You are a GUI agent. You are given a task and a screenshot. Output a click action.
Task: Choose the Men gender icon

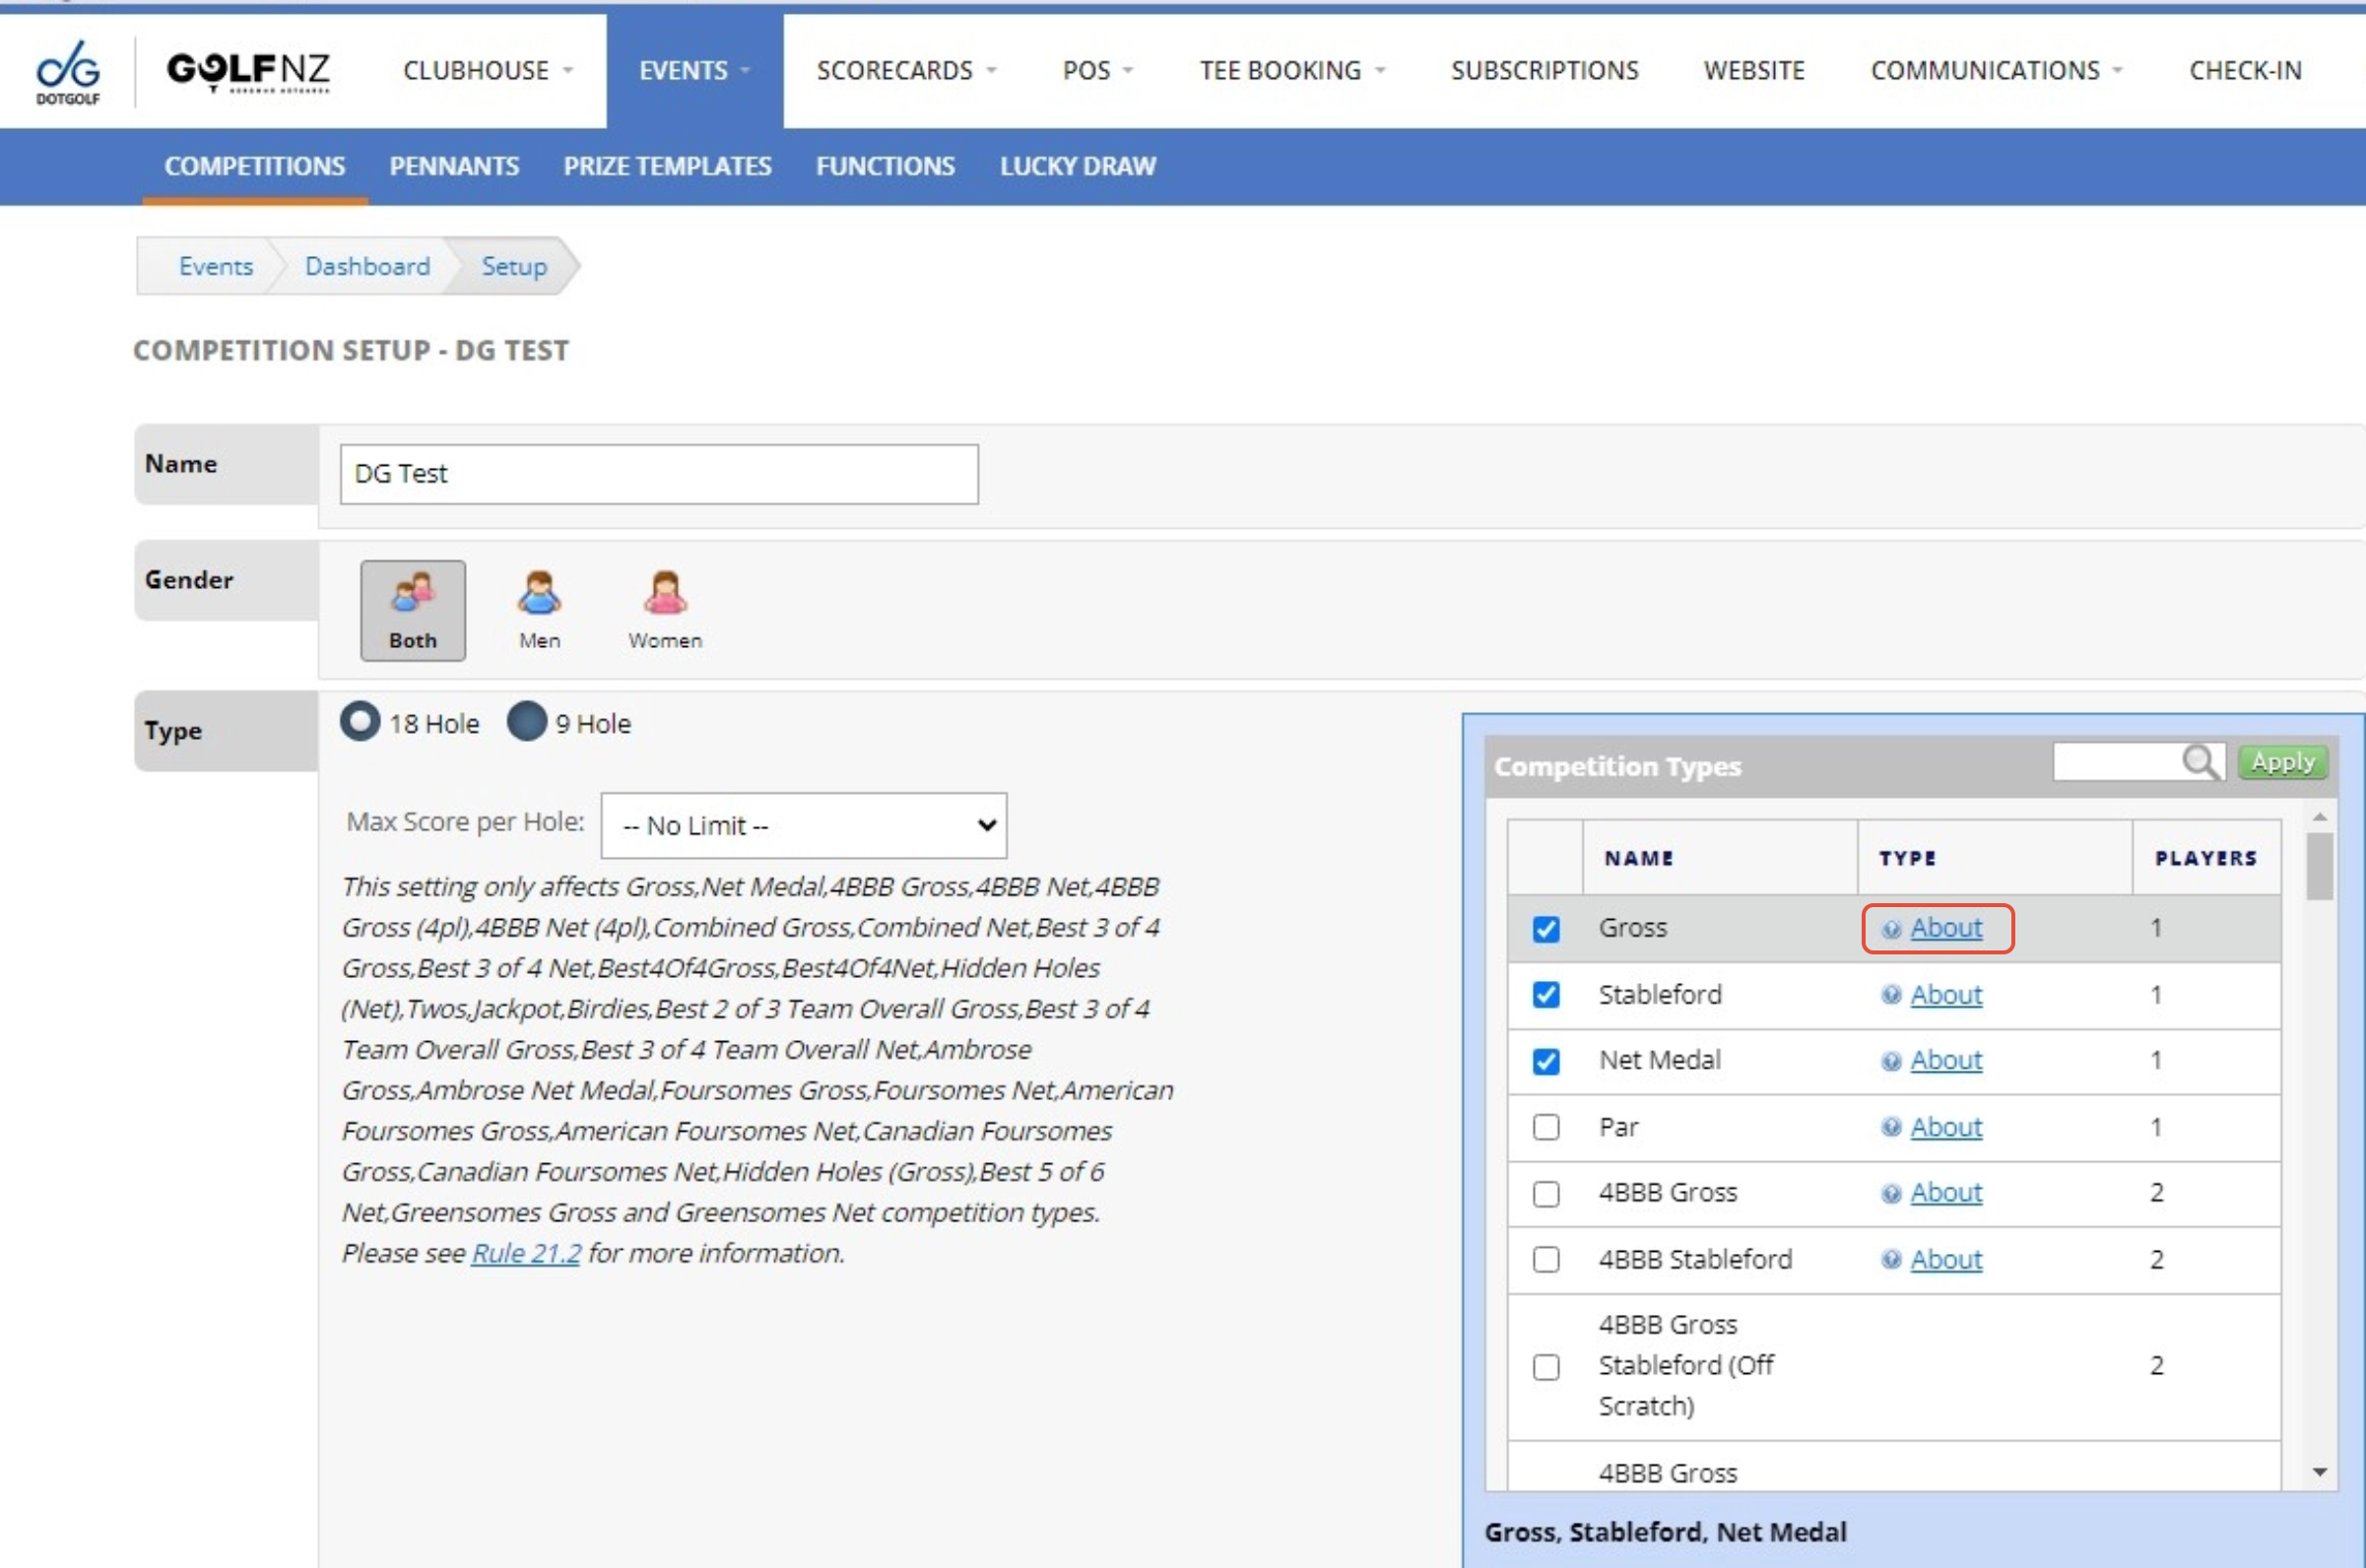[539, 609]
